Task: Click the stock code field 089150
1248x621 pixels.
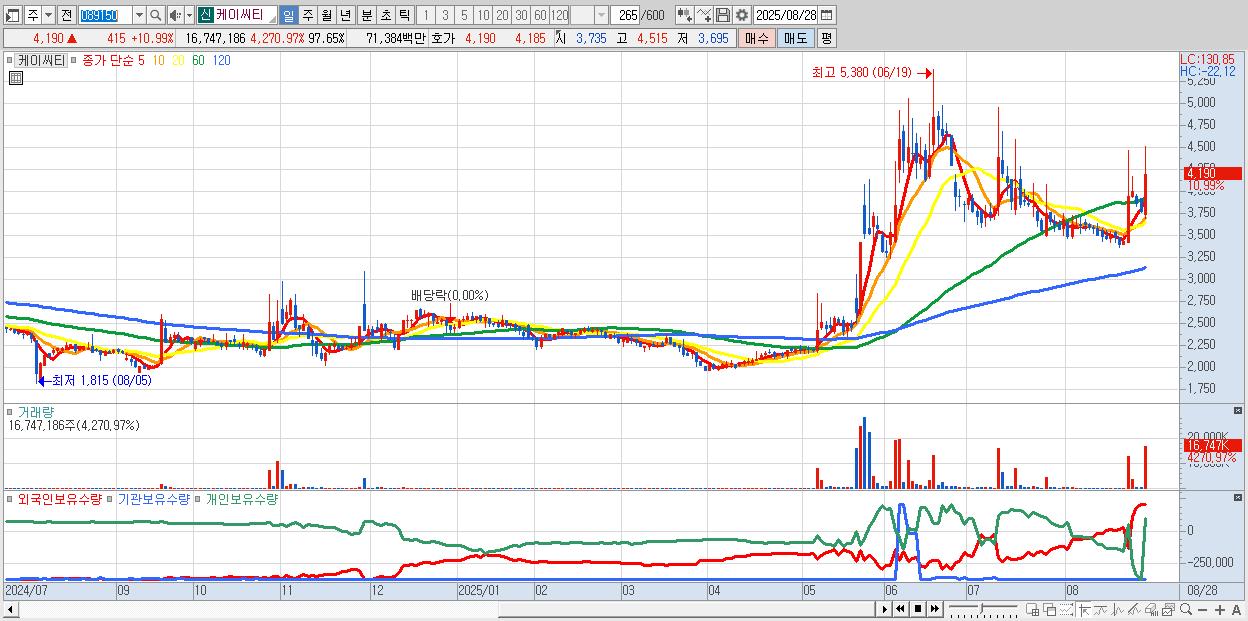Action: click(105, 15)
